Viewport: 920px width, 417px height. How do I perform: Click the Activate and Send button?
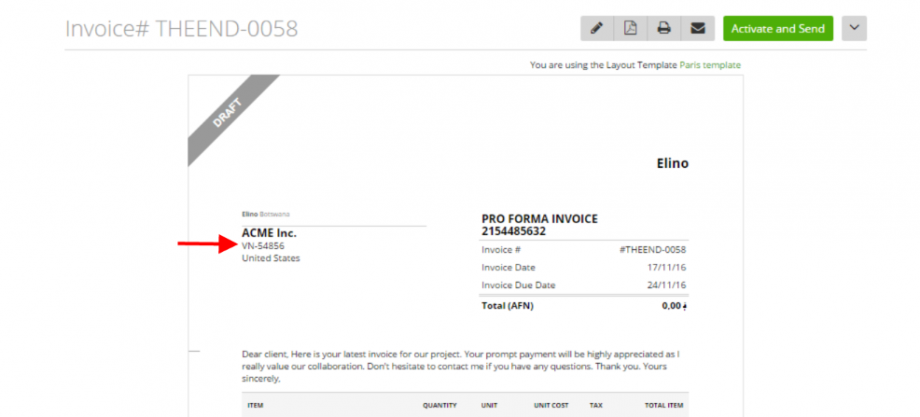[777, 28]
